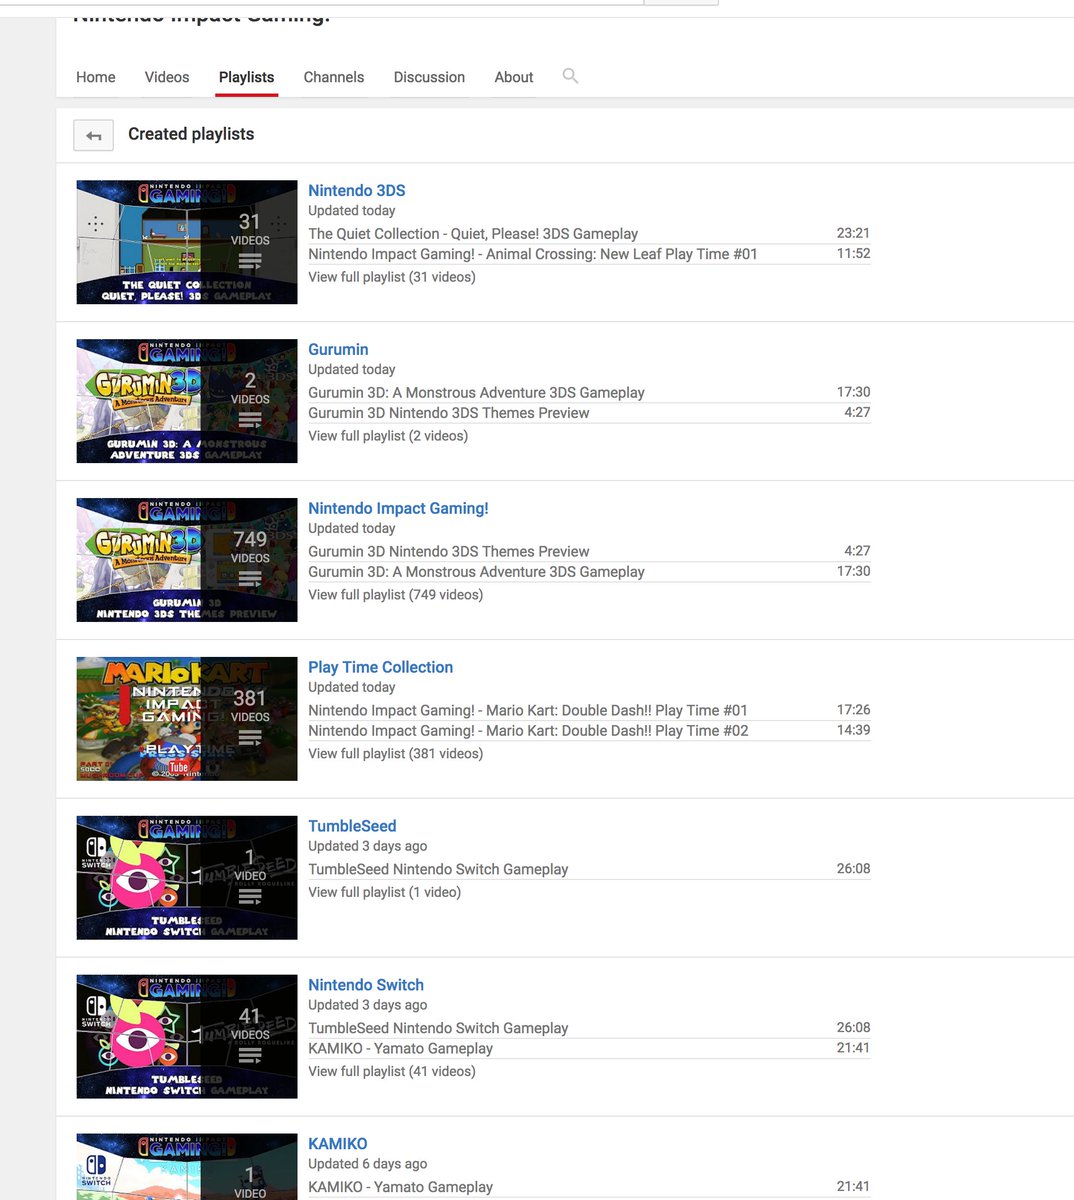This screenshot has height=1200, width=1074.
Task: Play Gurumin 3D Themes Preview under Nintendo Impact Gaming!
Action: pyautogui.click(x=449, y=552)
